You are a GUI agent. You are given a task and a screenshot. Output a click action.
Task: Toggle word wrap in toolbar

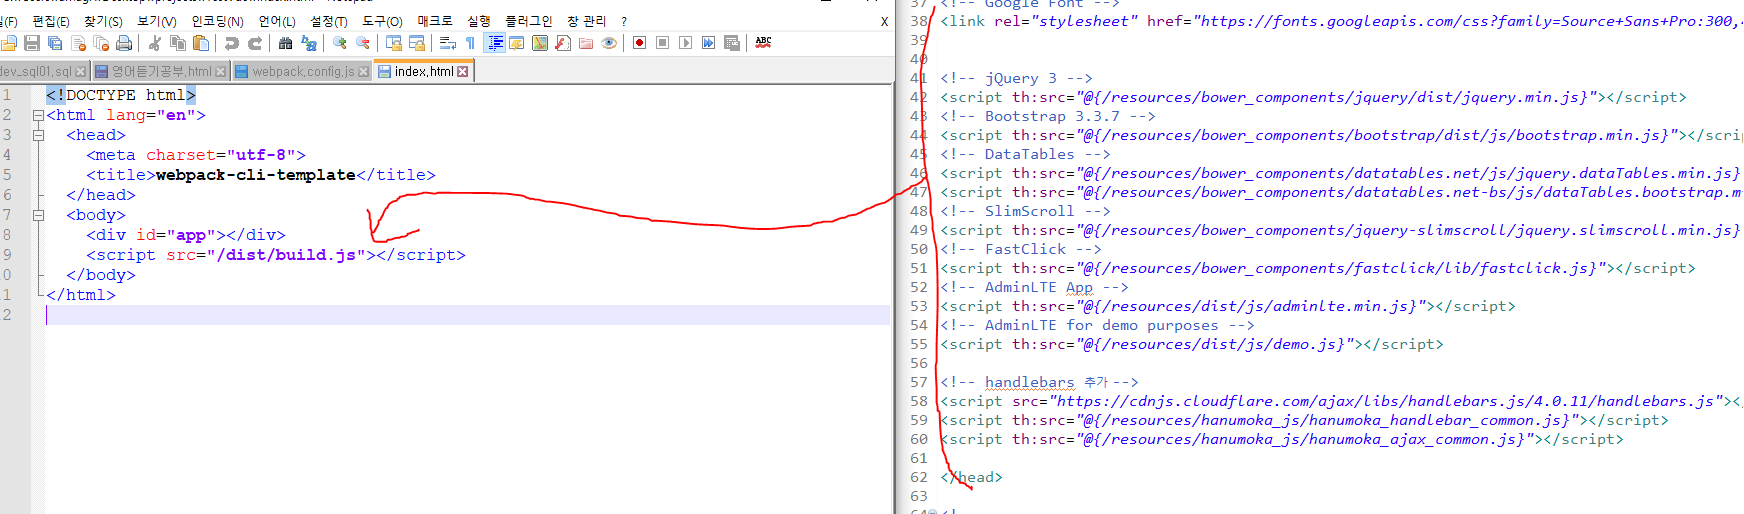(x=448, y=43)
